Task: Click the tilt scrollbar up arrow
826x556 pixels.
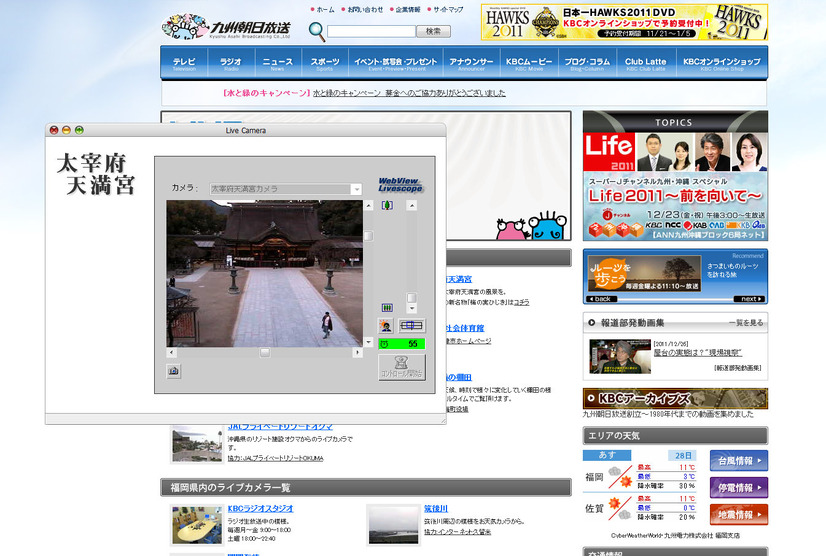Action: point(368,206)
